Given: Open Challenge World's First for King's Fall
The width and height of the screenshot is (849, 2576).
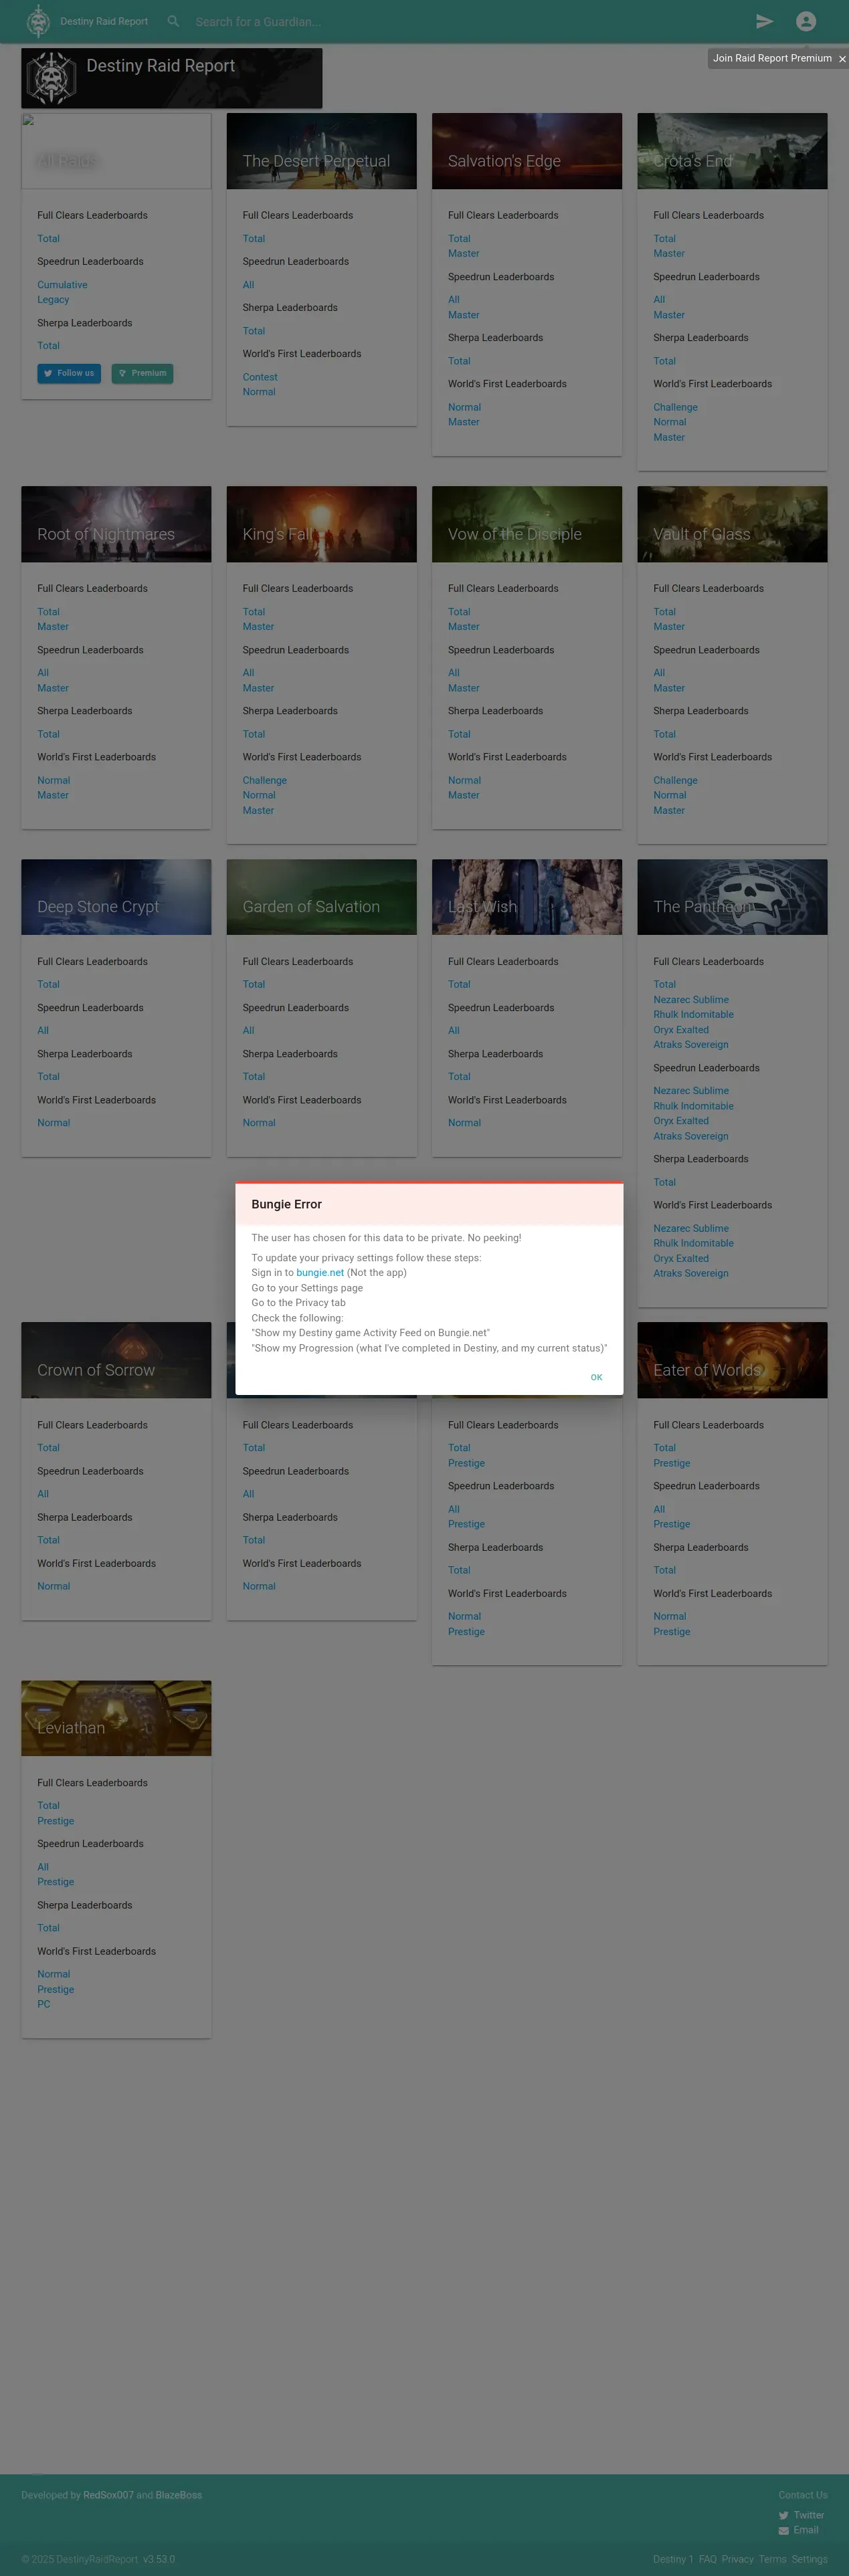Looking at the screenshot, I should (265, 780).
